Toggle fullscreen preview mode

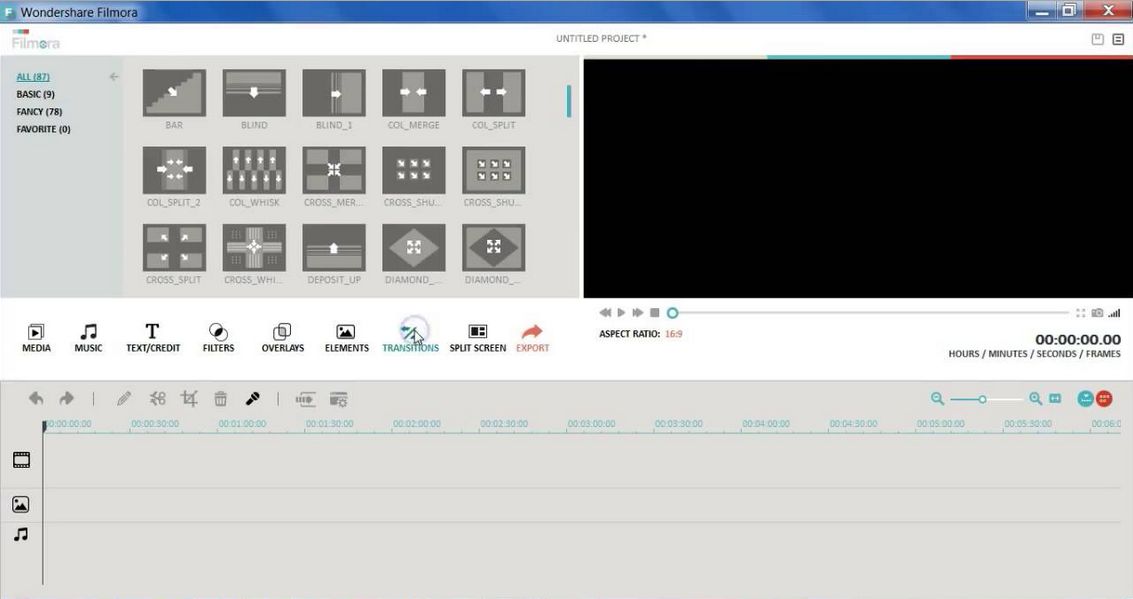[x=1081, y=310]
